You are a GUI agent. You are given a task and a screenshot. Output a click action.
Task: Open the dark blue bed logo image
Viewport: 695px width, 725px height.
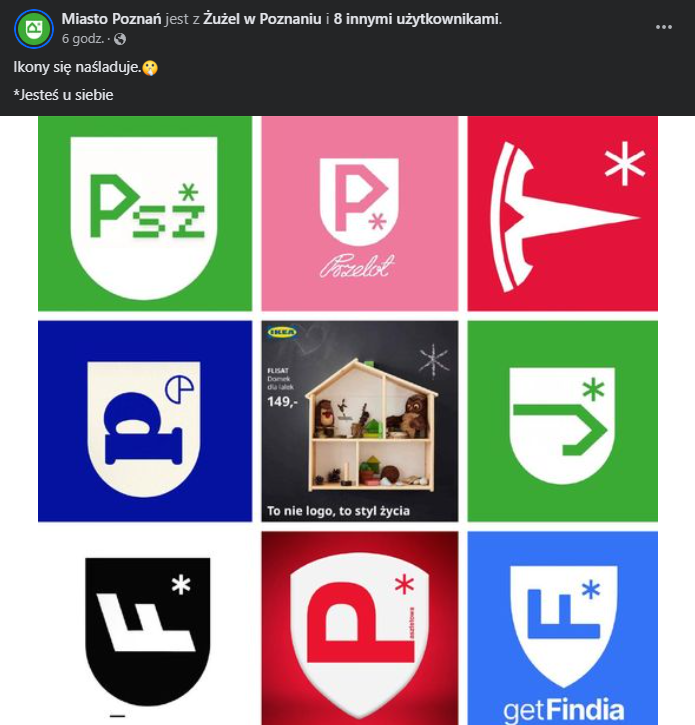click(145, 420)
